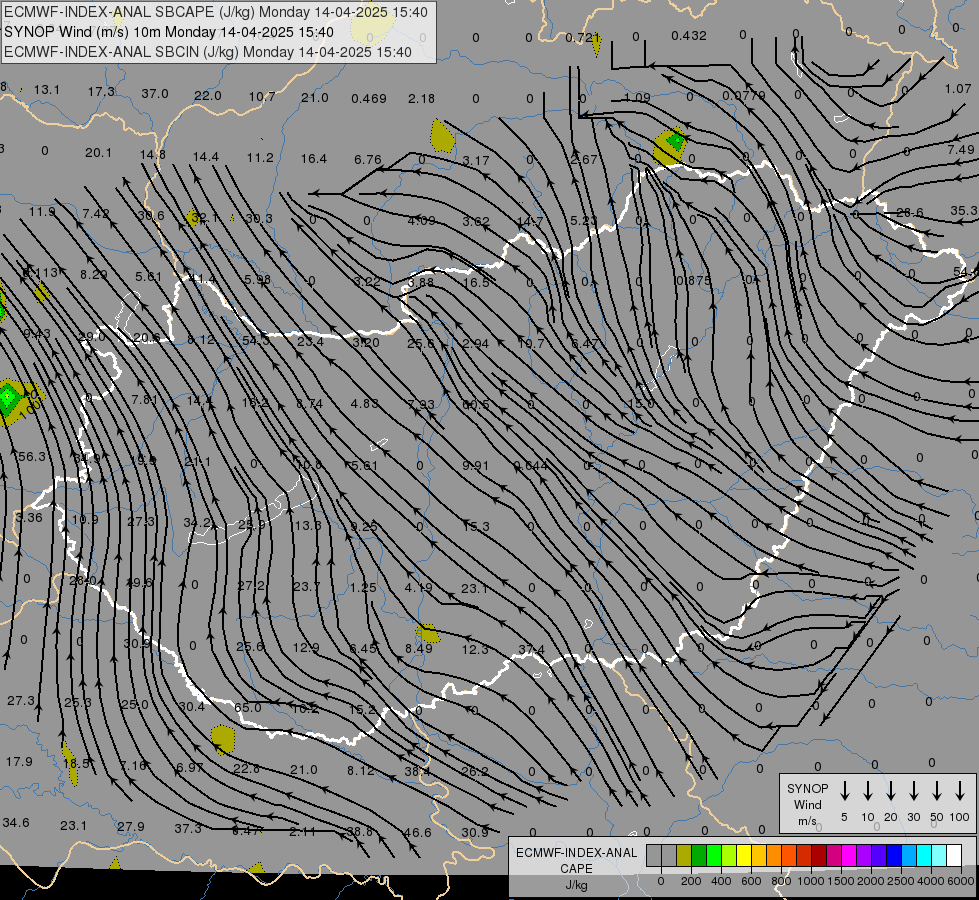
Task: Pick the olive 100-200 J/kg legend swatch
Action: [x=684, y=855]
